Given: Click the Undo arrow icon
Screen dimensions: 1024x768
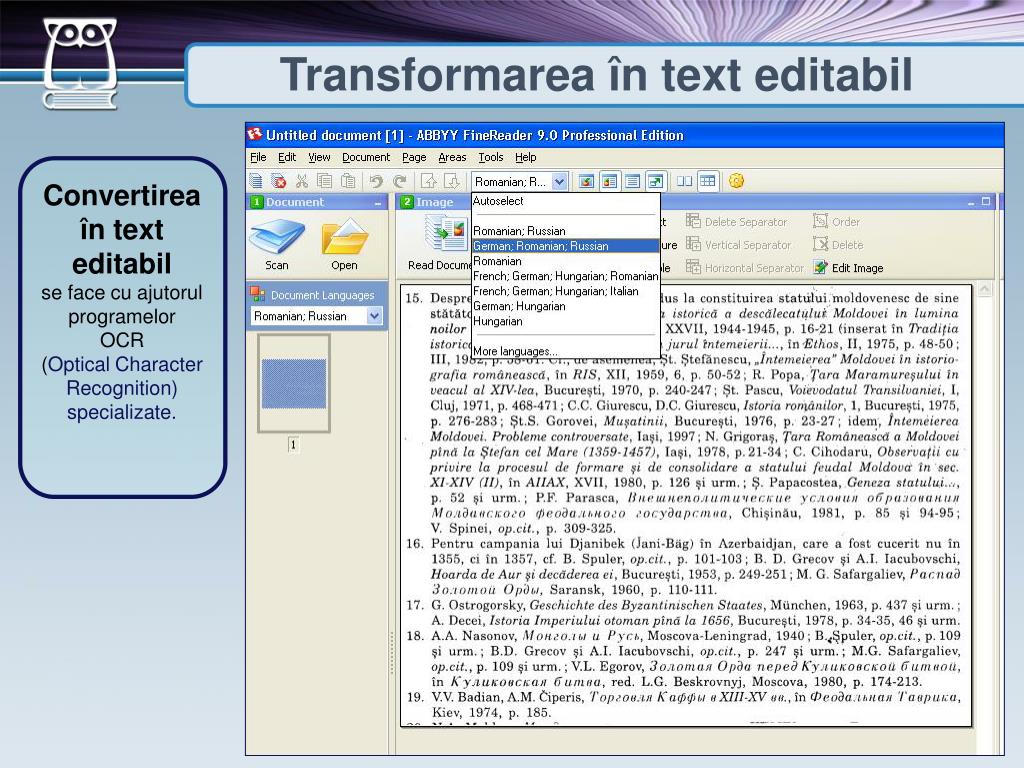Looking at the screenshot, I should 376,181.
